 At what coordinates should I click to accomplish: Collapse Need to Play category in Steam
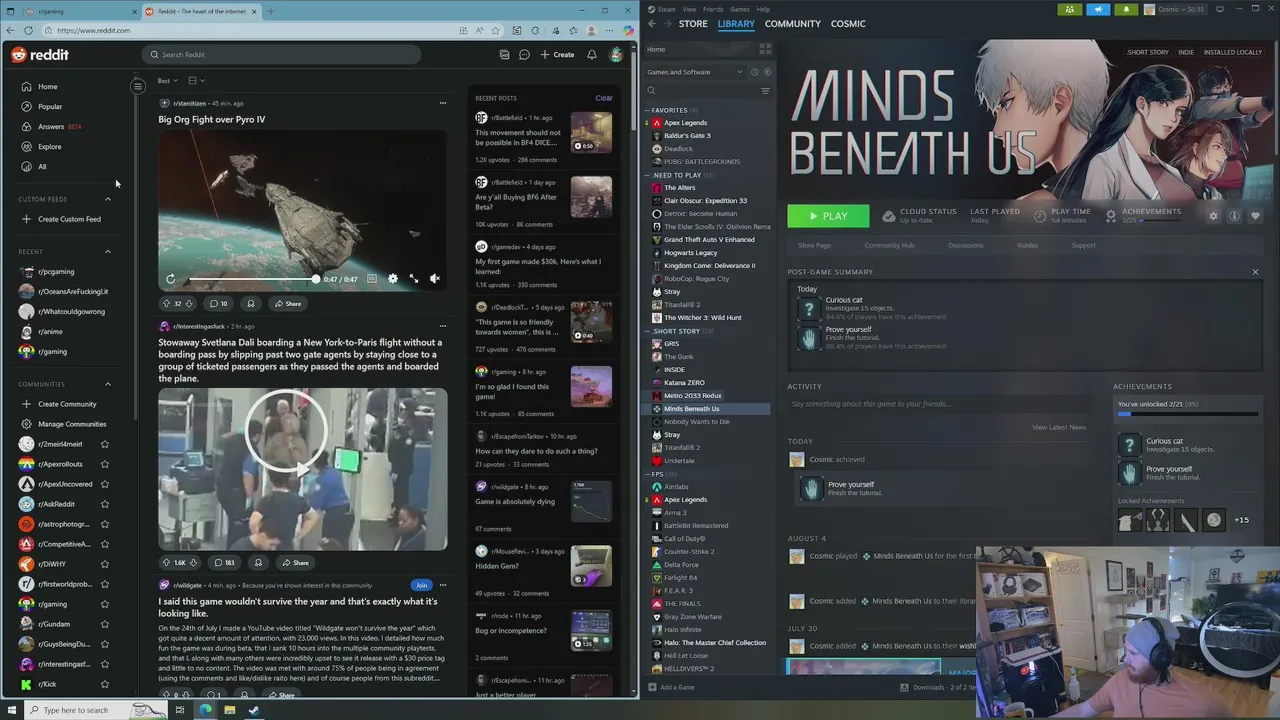[647, 175]
